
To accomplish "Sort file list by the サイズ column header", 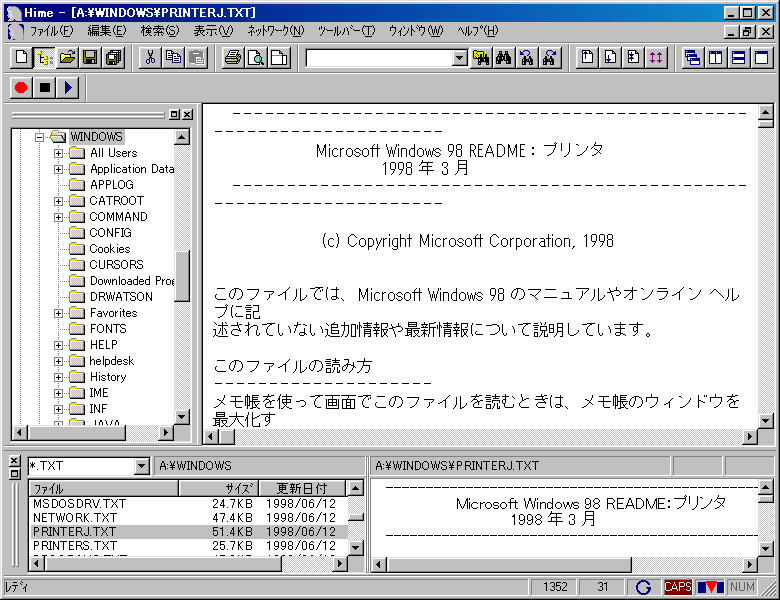I will click(219, 489).
